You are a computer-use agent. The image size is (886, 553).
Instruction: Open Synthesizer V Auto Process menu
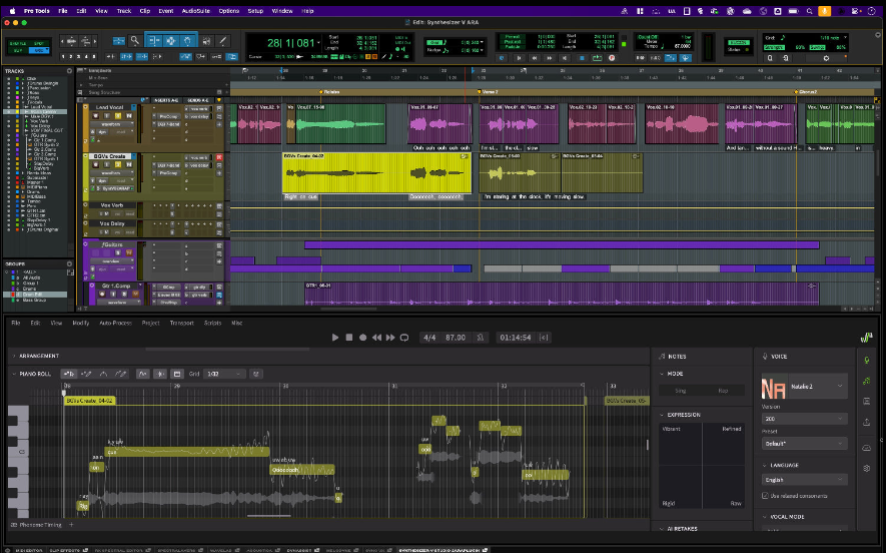(x=115, y=323)
